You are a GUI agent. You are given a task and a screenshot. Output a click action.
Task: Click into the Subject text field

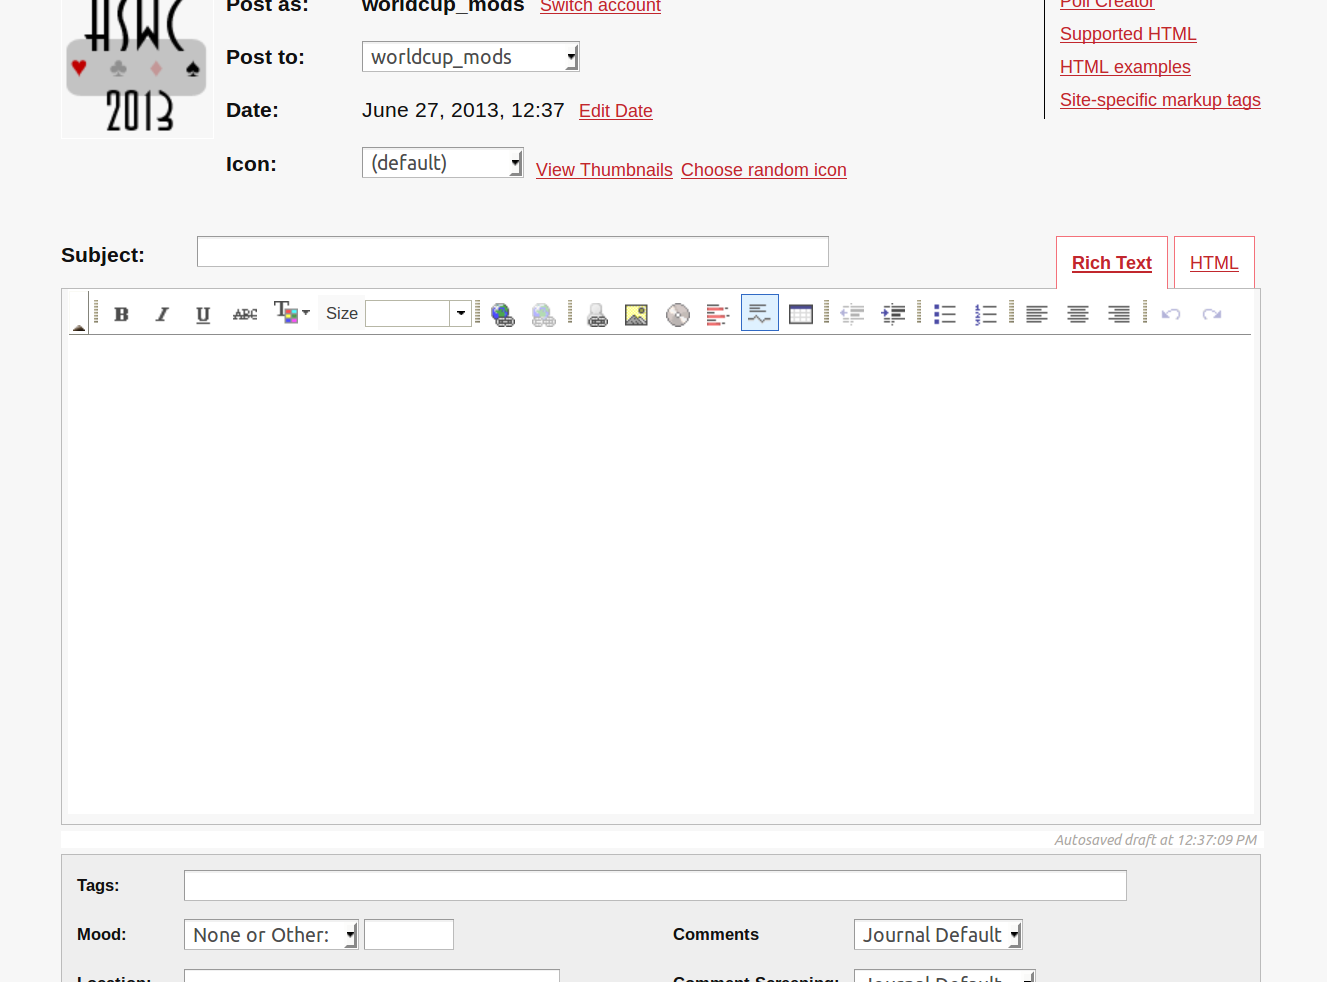pyautogui.click(x=512, y=252)
